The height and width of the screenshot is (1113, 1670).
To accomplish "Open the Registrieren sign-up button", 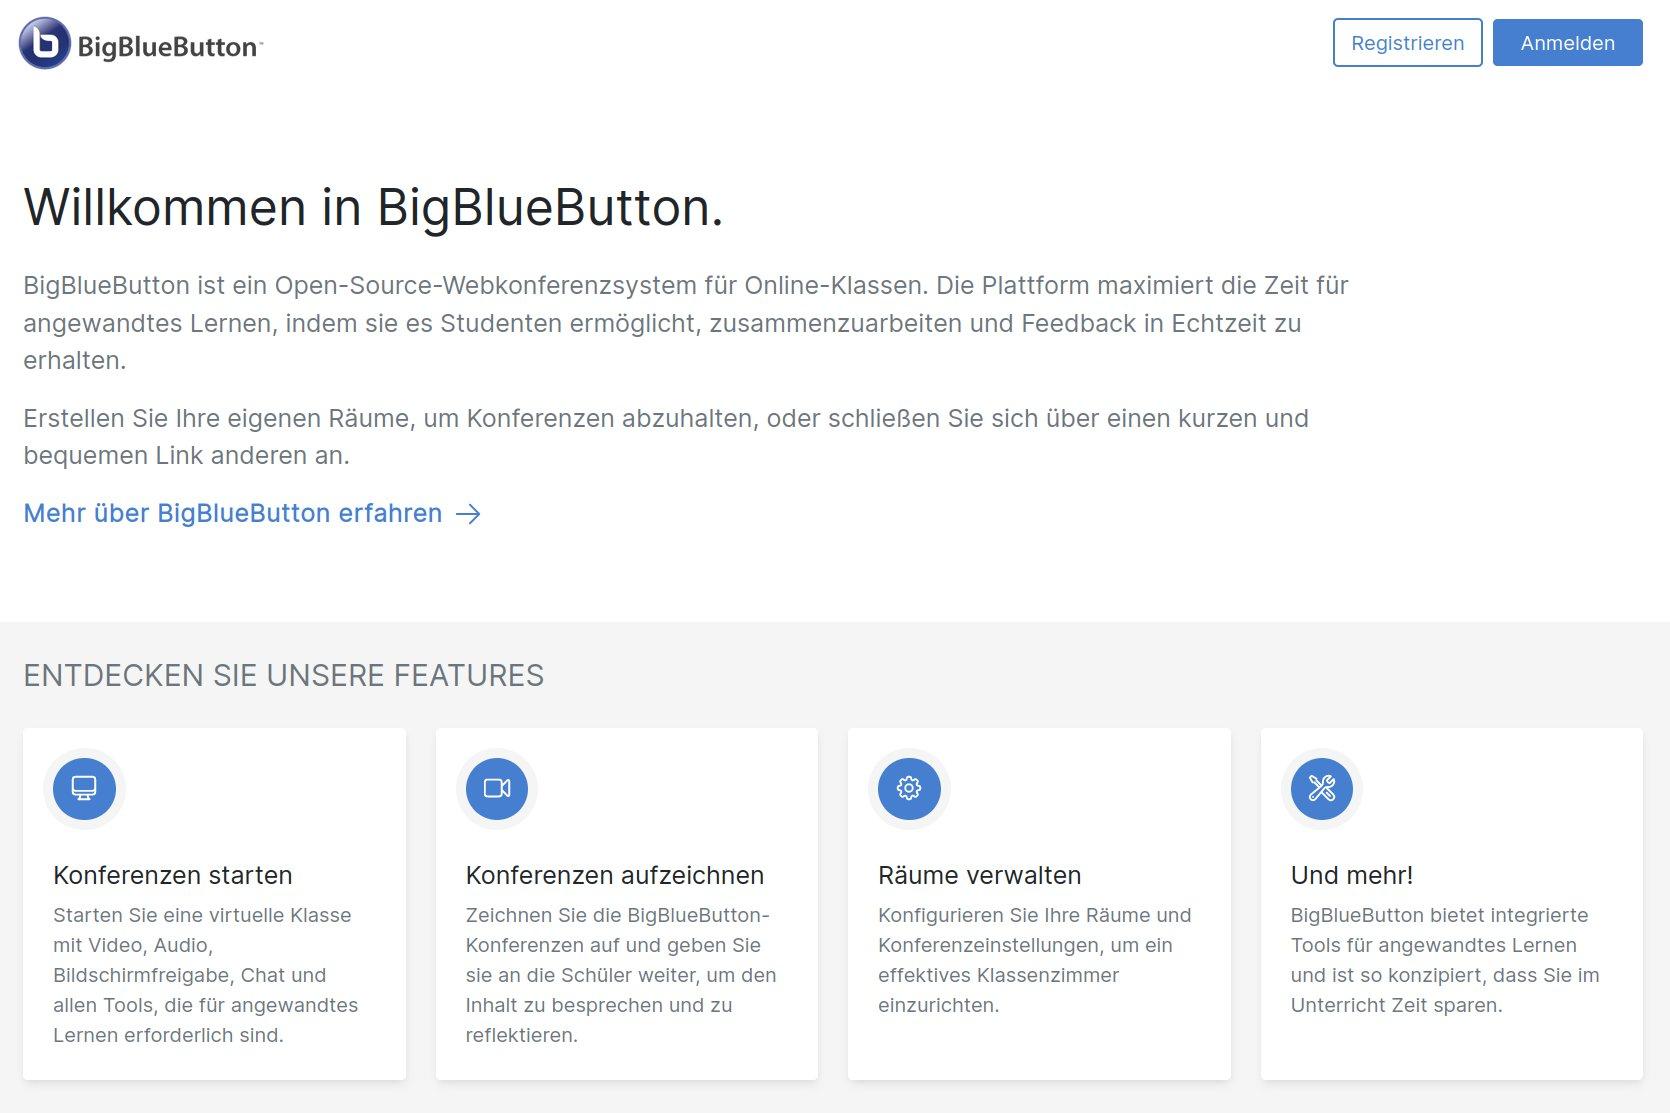I will point(1407,43).
